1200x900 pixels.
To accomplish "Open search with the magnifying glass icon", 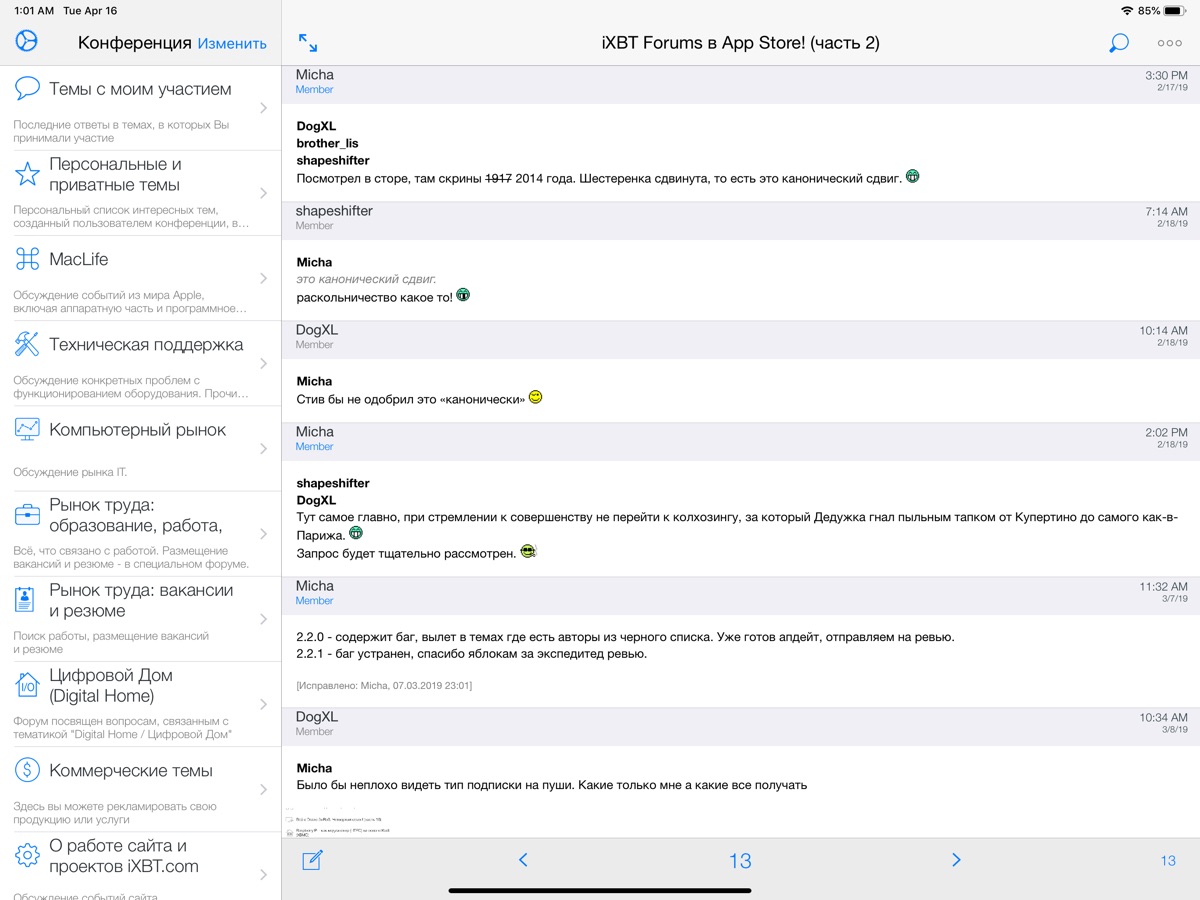I will point(1118,43).
